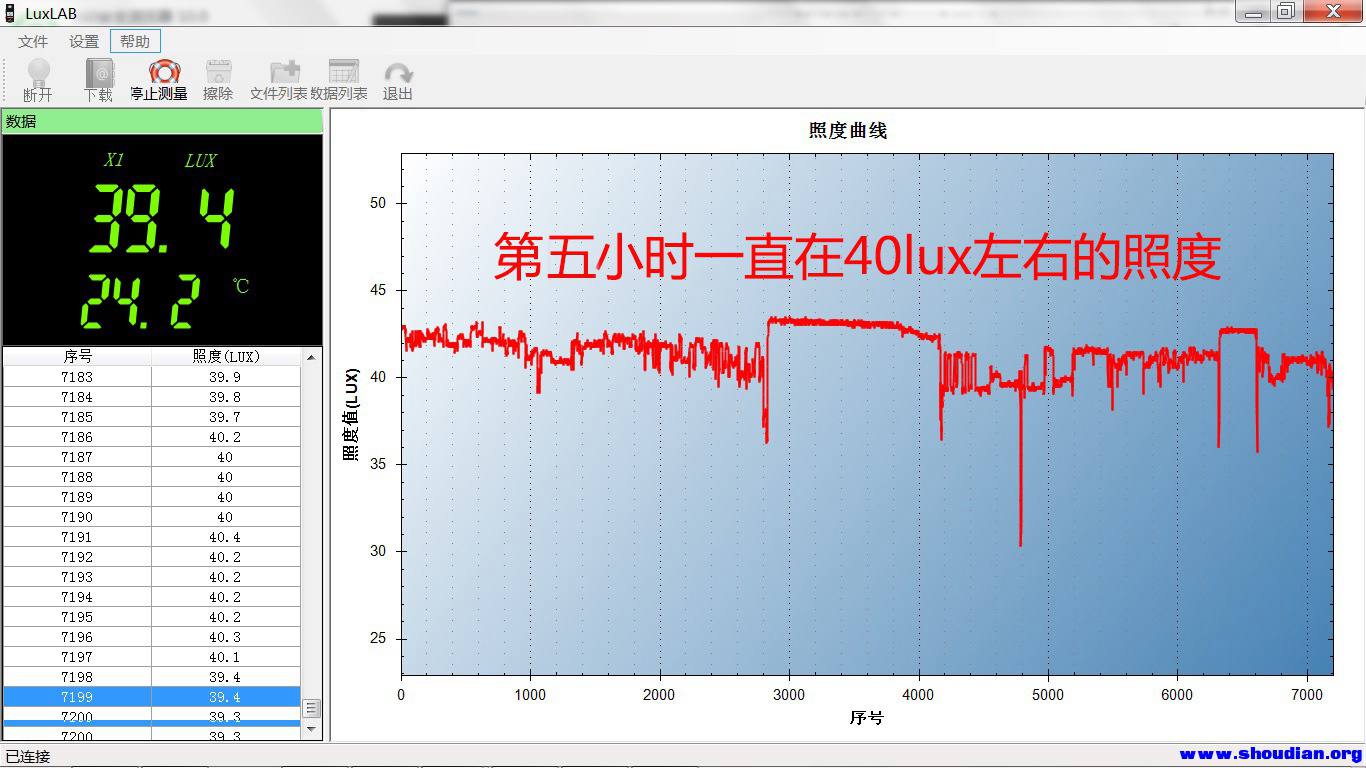Viewport: 1366px width, 768px height.
Task: Click the 40.3 lux value cell
Action: [x=225, y=637]
